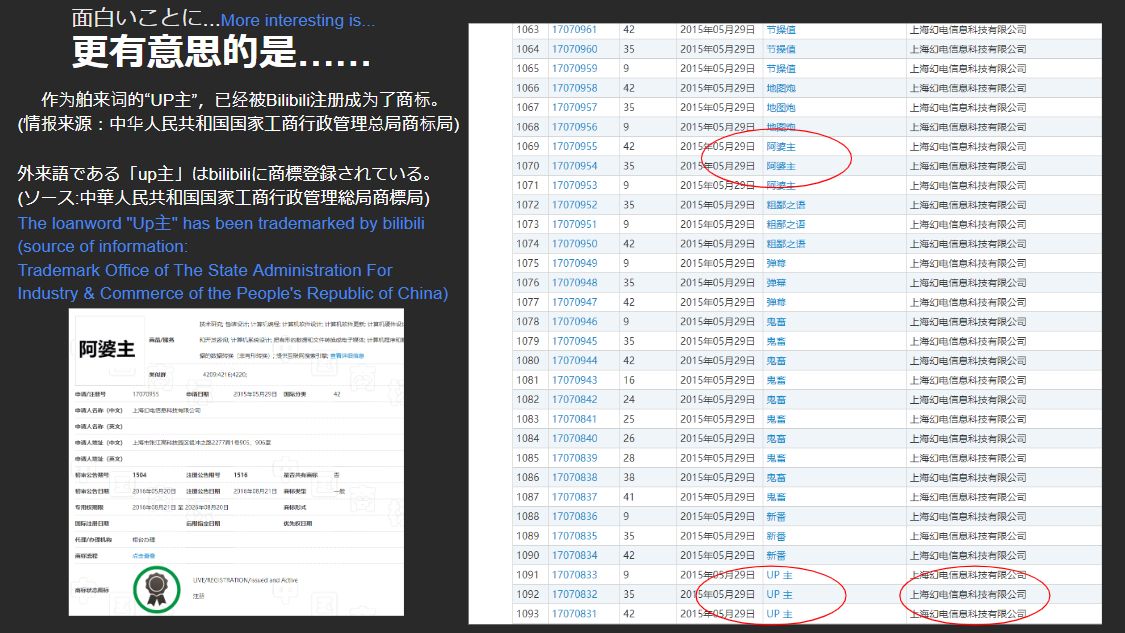The height and width of the screenshot is (633, 1125).
Task: Select class number 38 in row 1086
Action: [629, 477]
